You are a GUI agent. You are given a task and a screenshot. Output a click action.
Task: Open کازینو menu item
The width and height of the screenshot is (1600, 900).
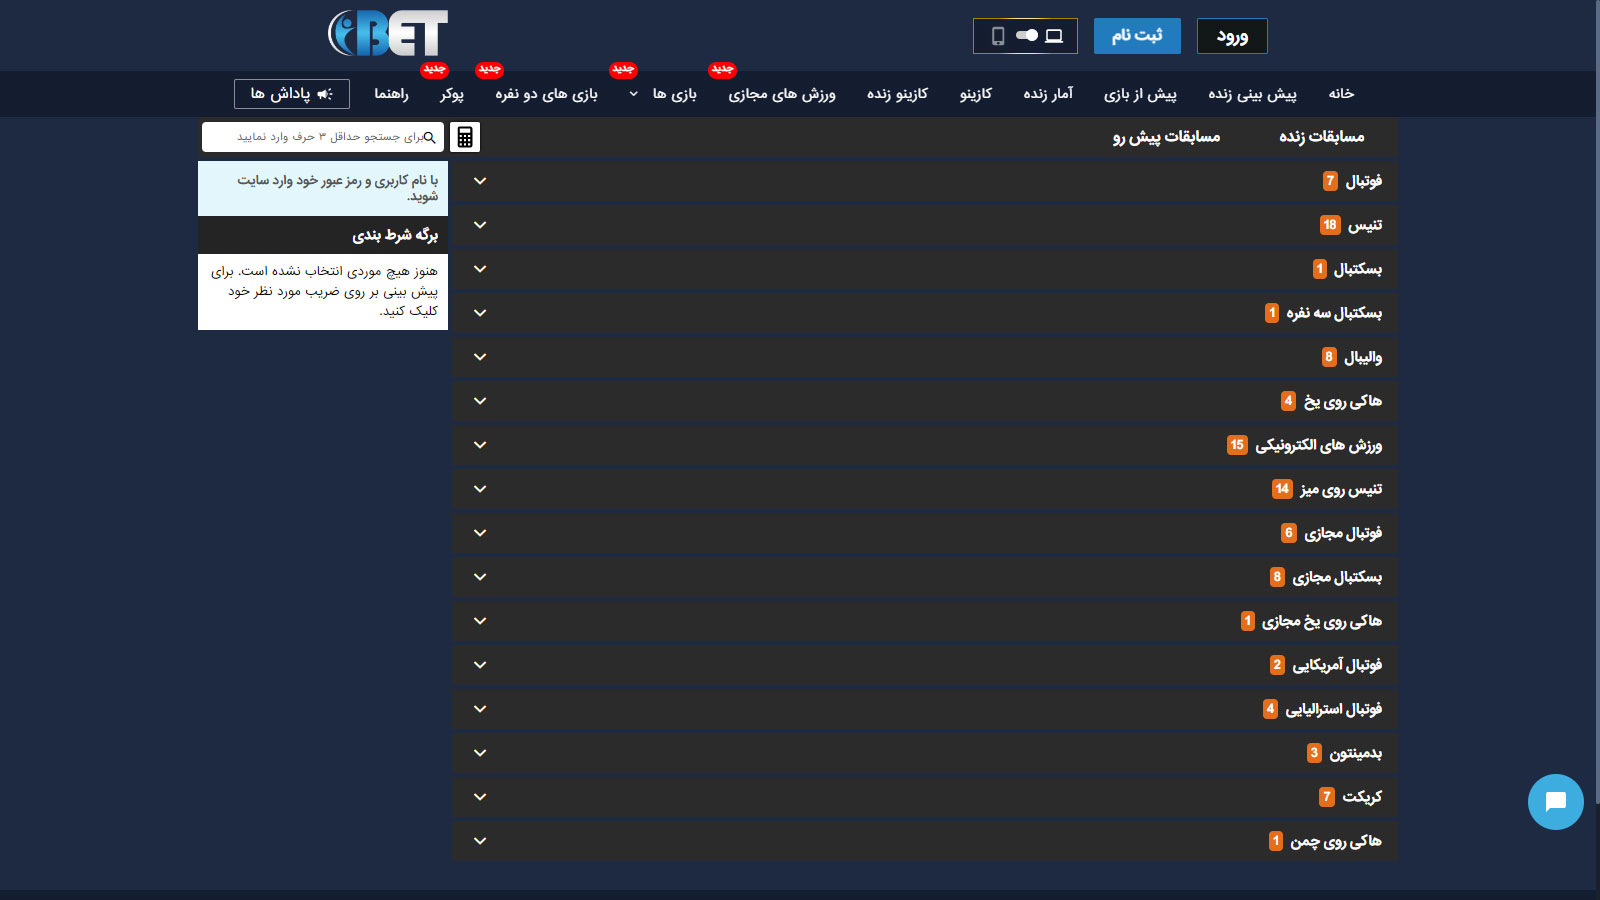(x=976, y=94)
